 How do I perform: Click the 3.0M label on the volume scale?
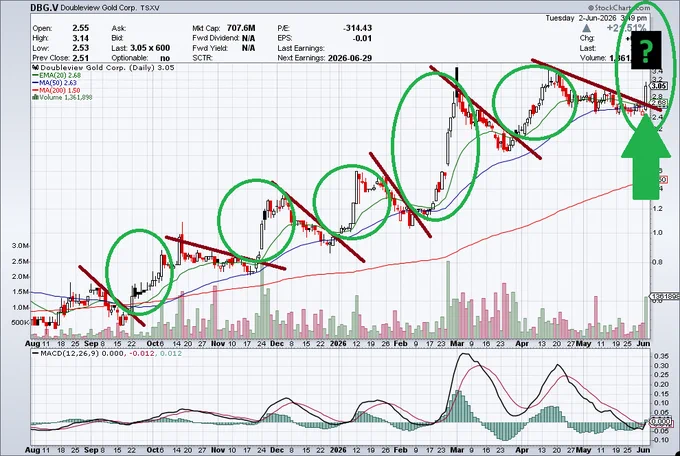click(20, 246)
